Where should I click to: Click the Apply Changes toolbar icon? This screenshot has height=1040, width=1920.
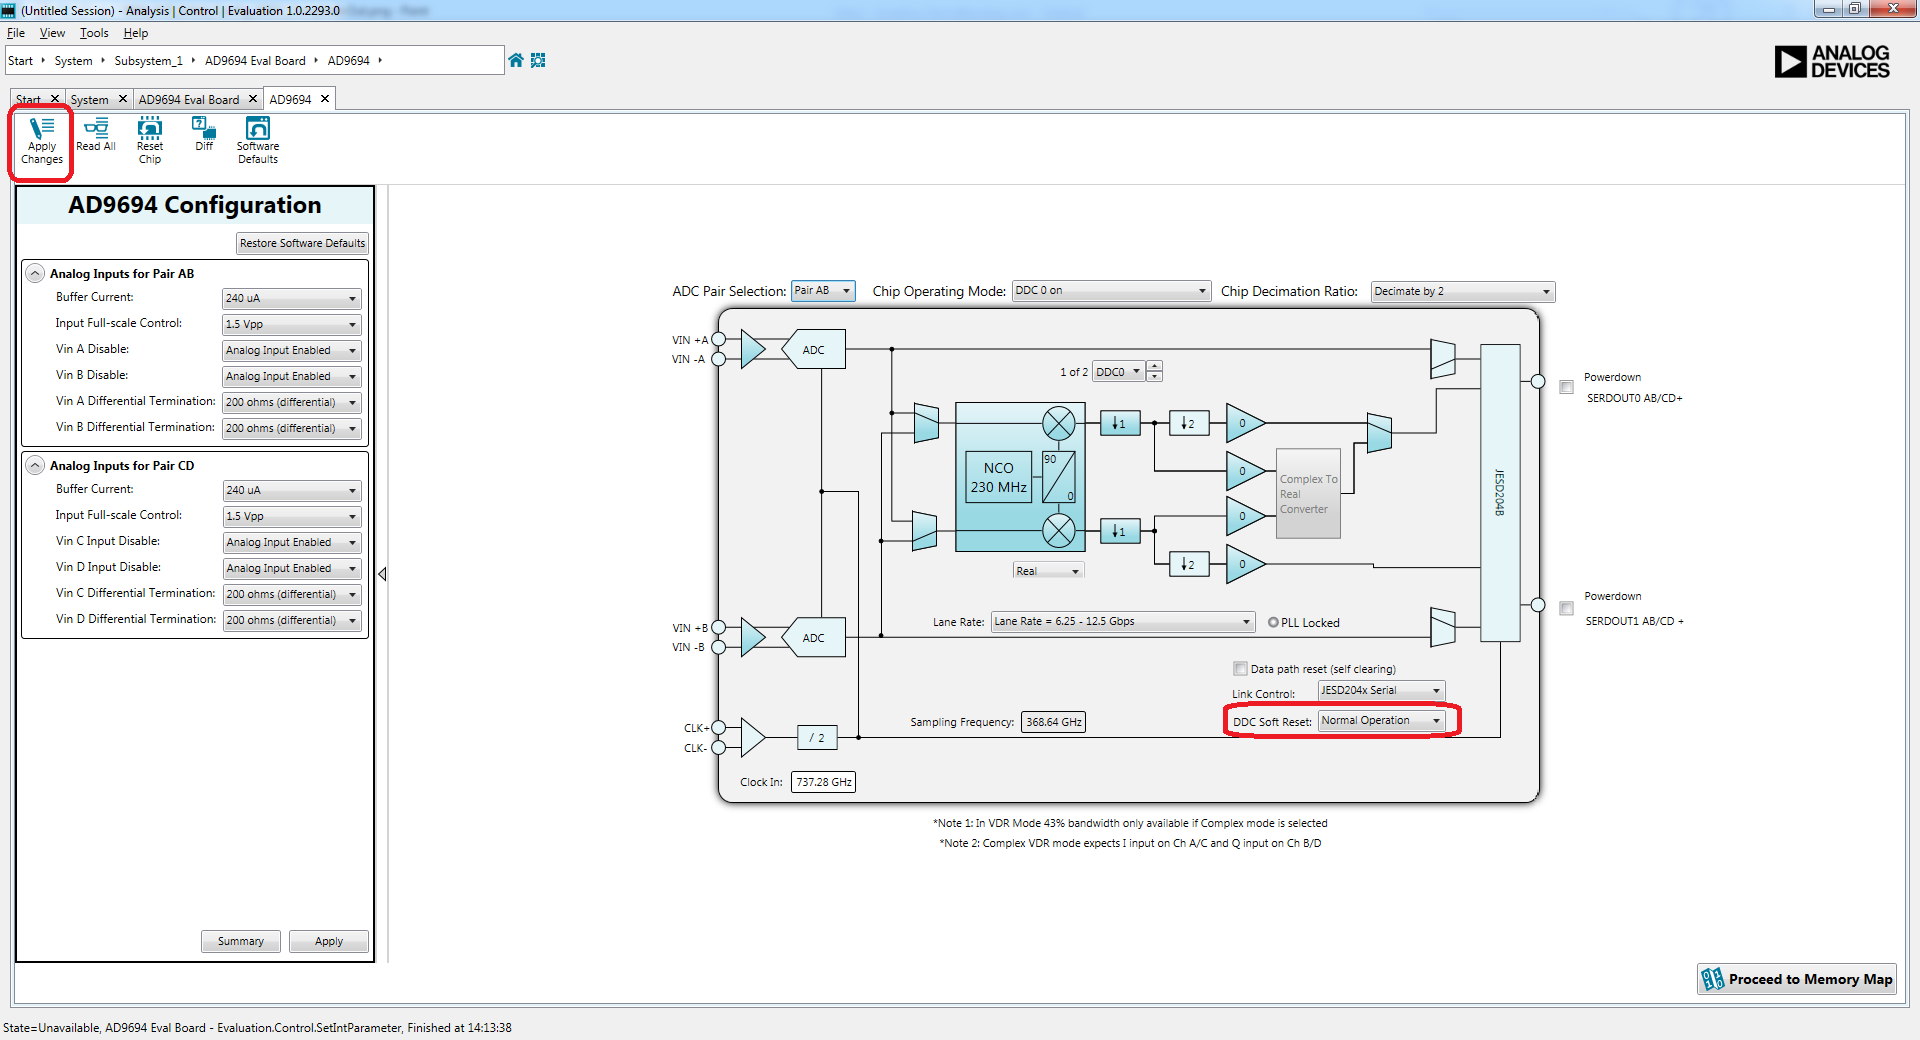40,140
